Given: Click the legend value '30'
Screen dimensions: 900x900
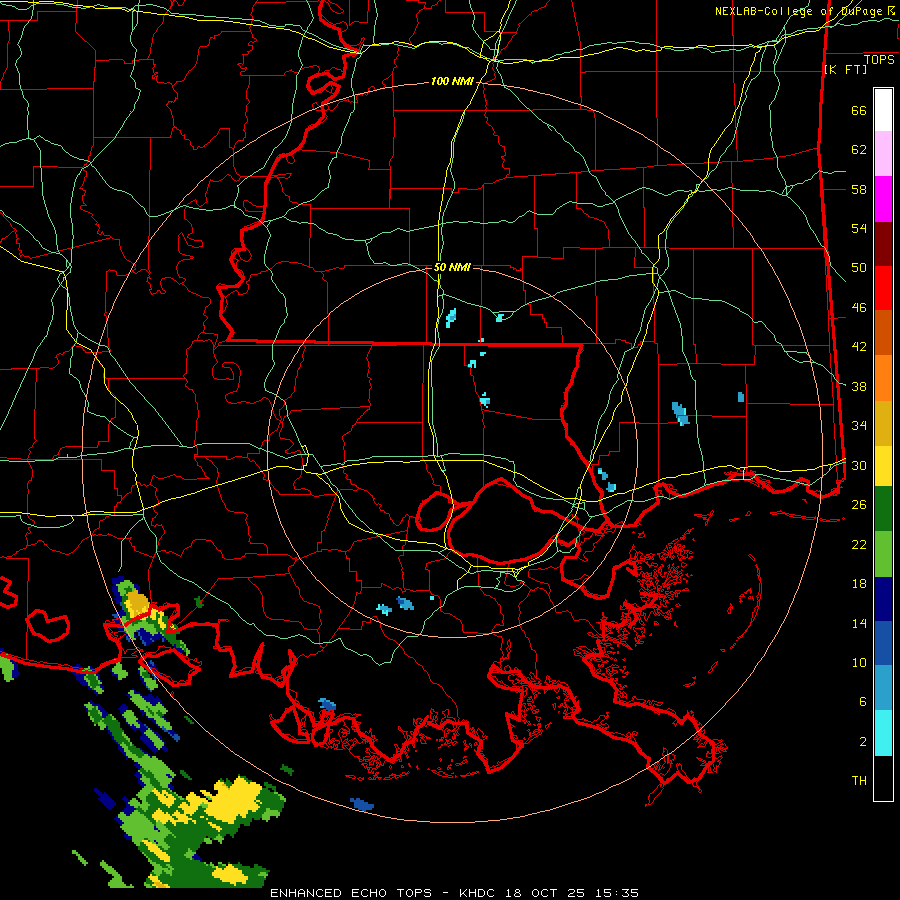Looking at the screenshot, I should 859,465.
